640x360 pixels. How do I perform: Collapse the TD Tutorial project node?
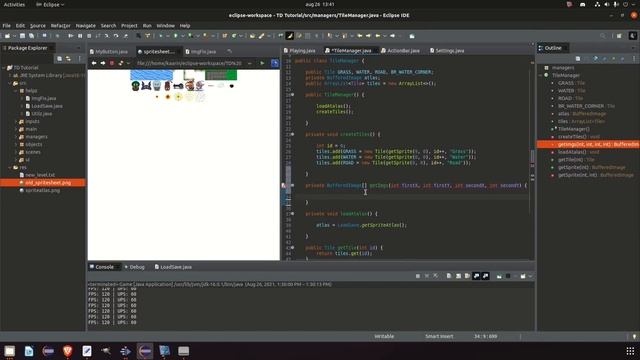(x=4, y=68)
